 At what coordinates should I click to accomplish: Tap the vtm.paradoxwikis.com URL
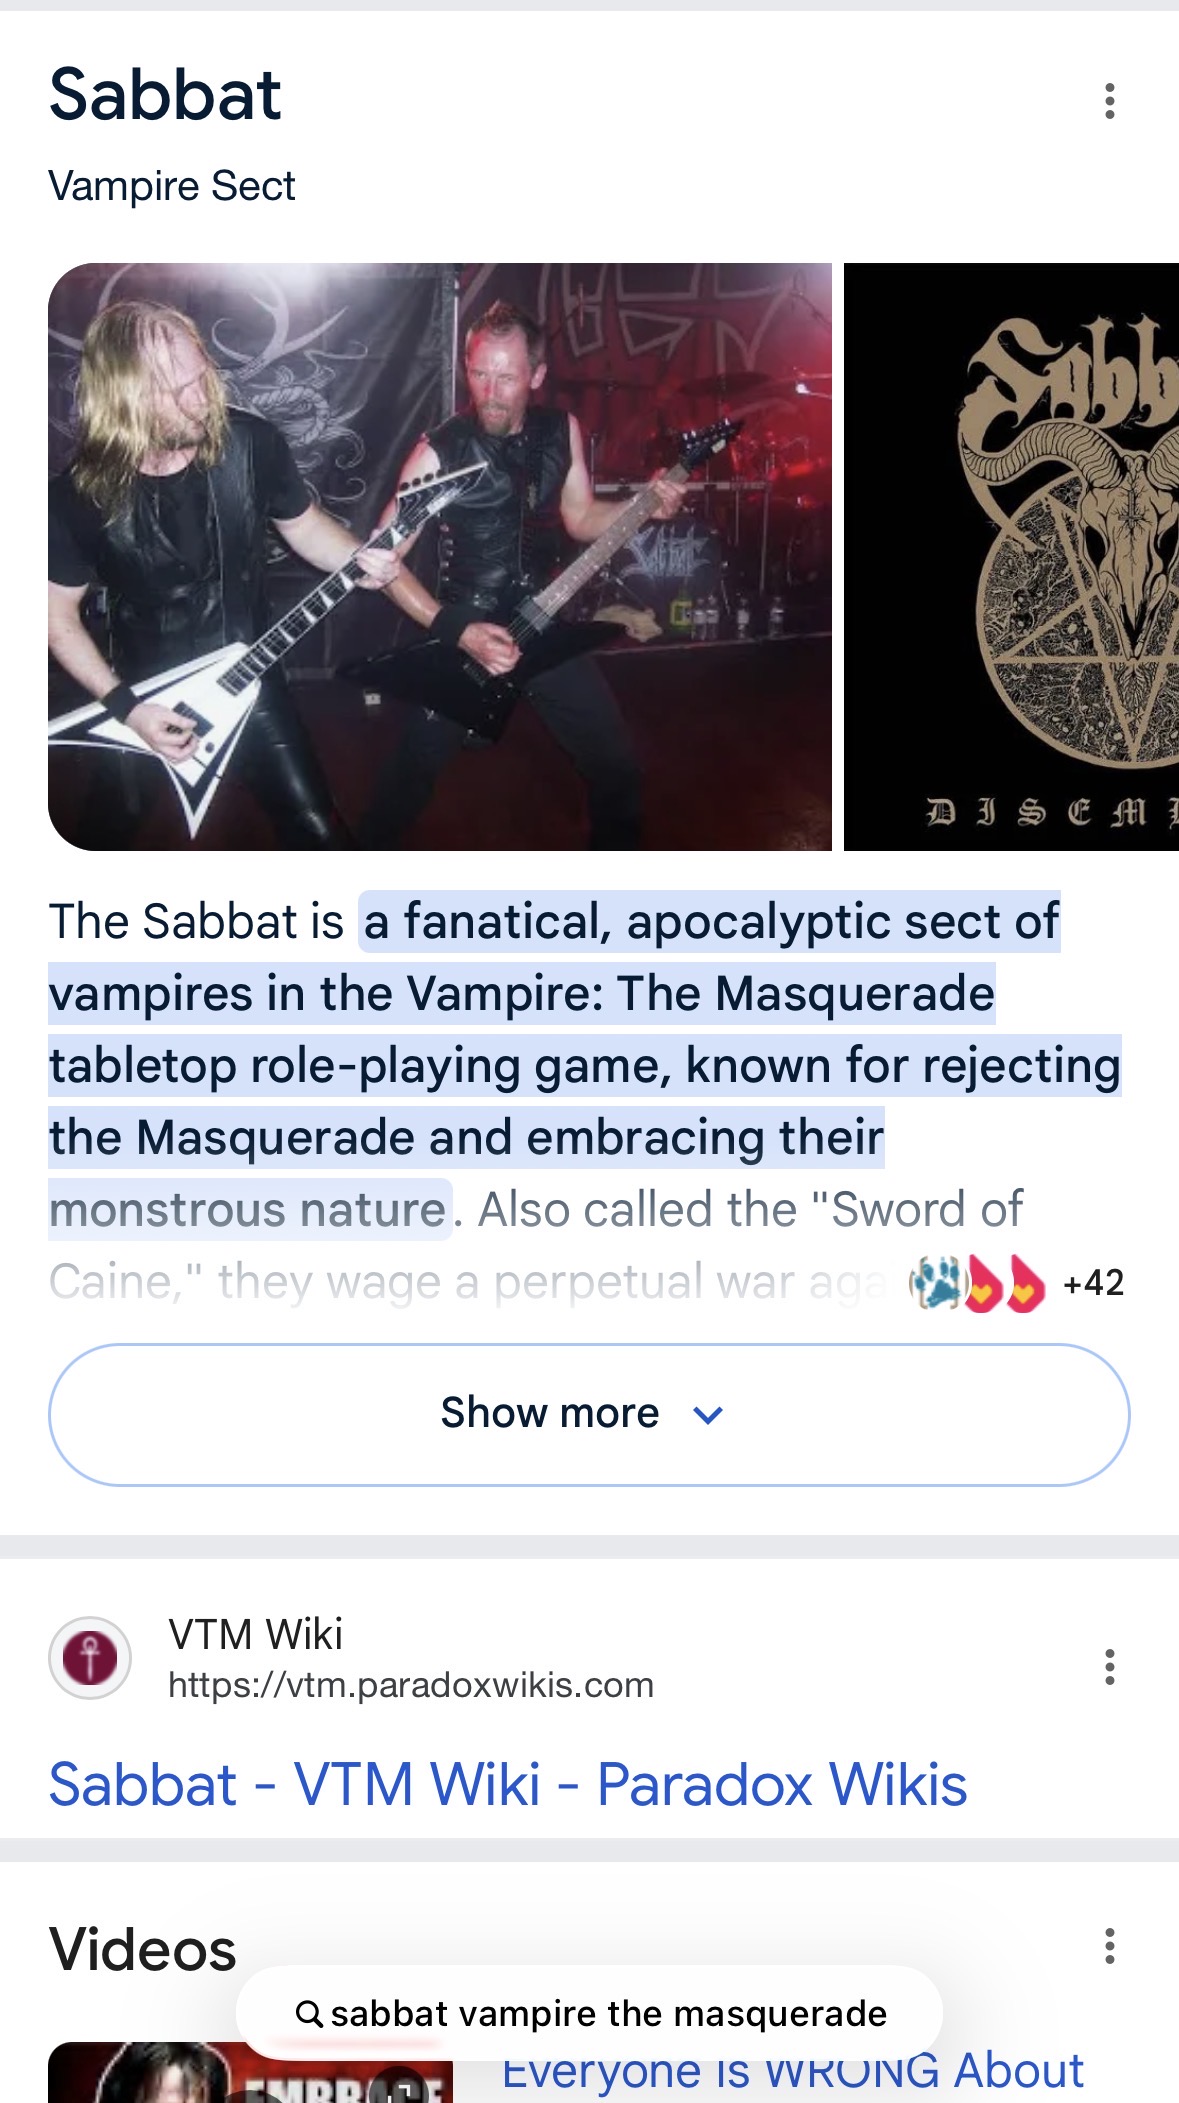(411, 1685)
